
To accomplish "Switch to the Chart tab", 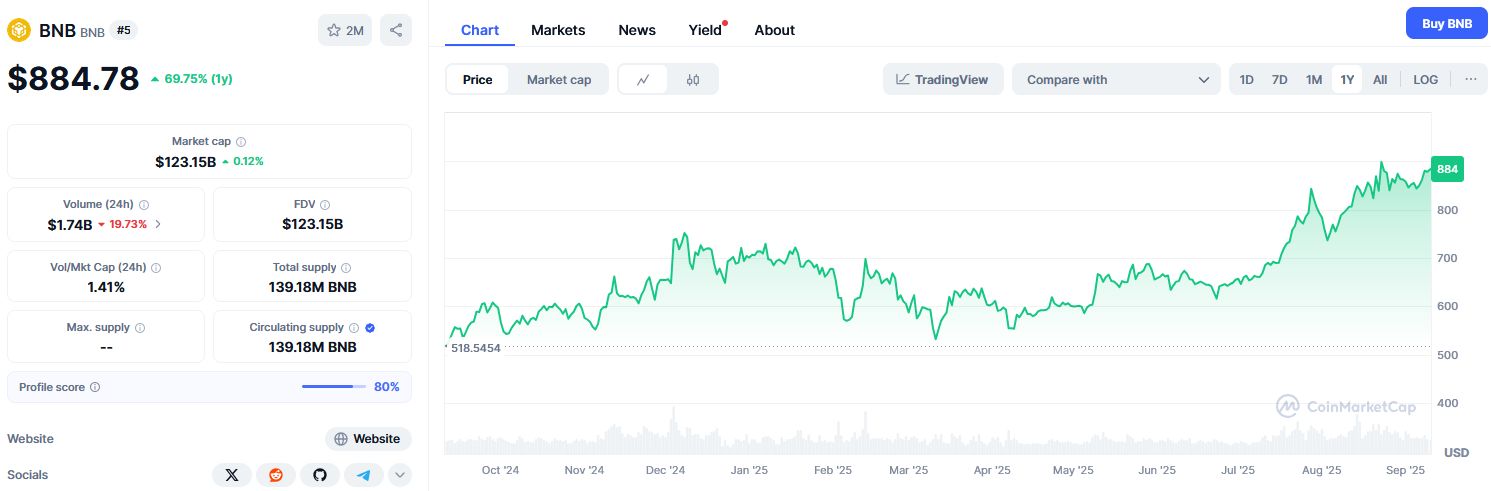I will pyautogui.click(x=480, y=30).
